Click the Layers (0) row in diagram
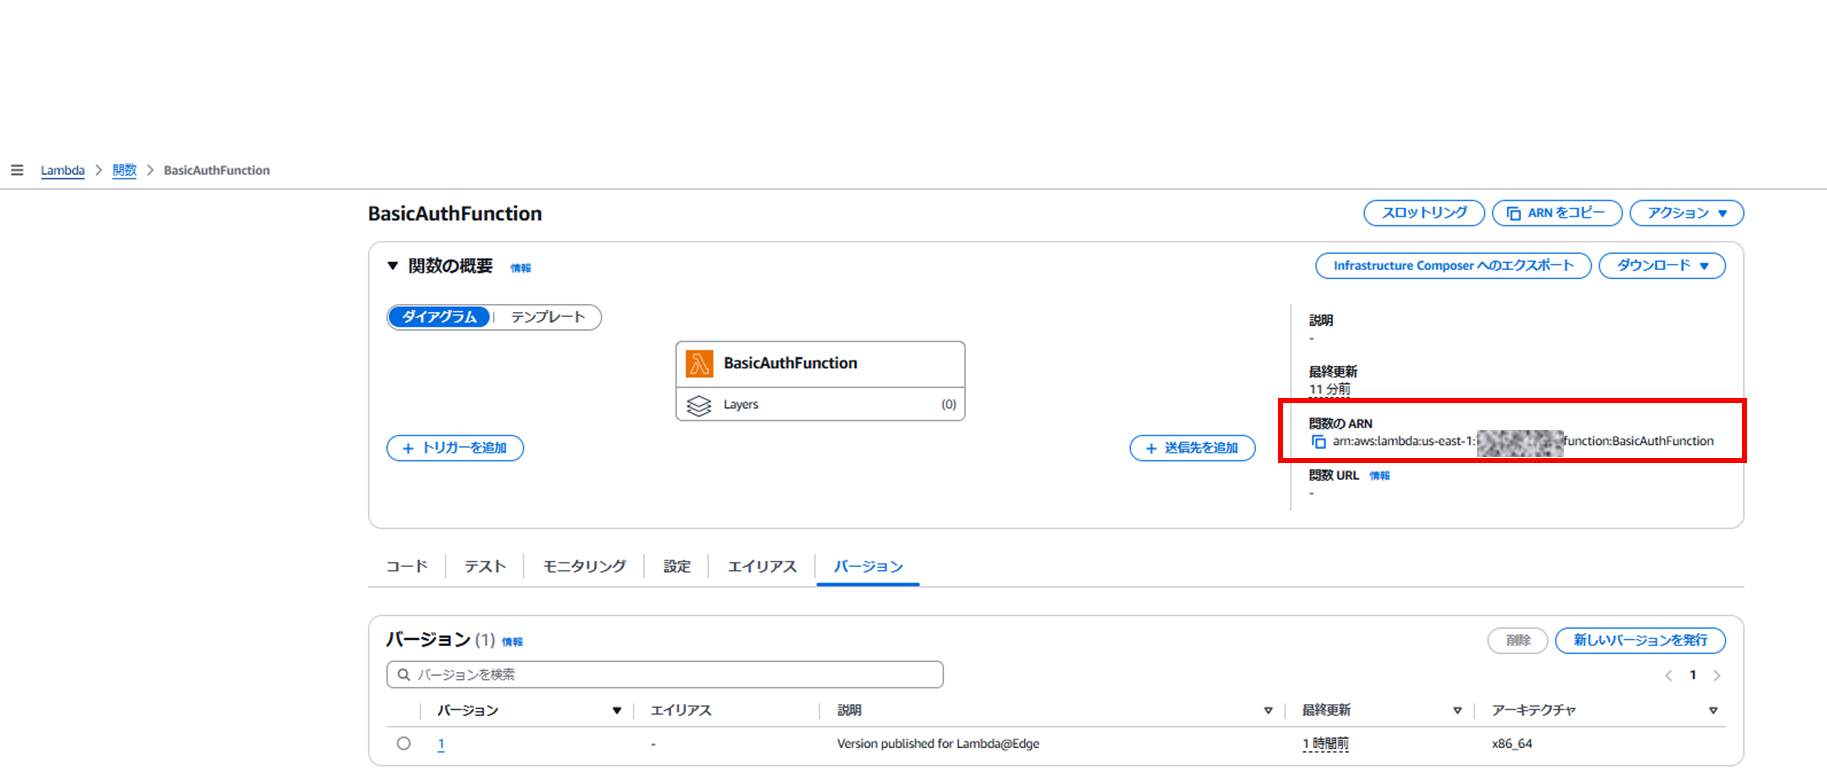This screenshot has height=780, width=1827. [x=820, y=404]
